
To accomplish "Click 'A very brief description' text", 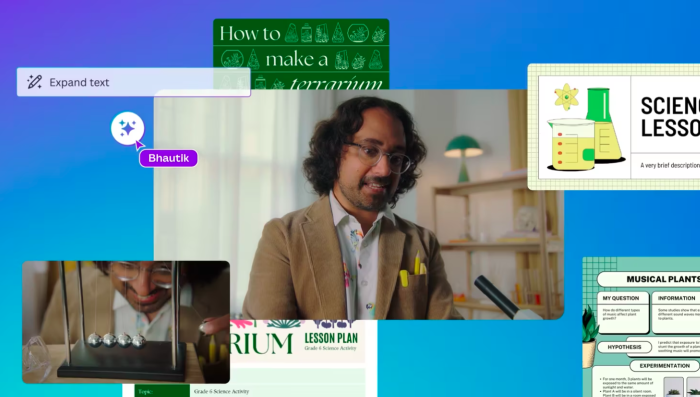I will pyautogui.click(x=670, y=165).
